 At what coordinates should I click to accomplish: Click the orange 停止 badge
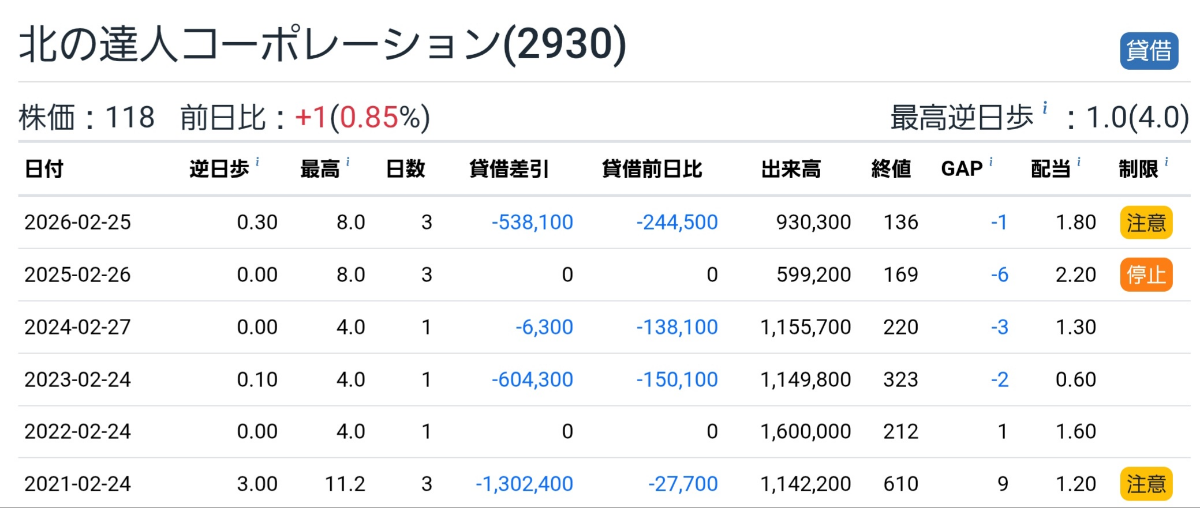tap(1145, 275)
